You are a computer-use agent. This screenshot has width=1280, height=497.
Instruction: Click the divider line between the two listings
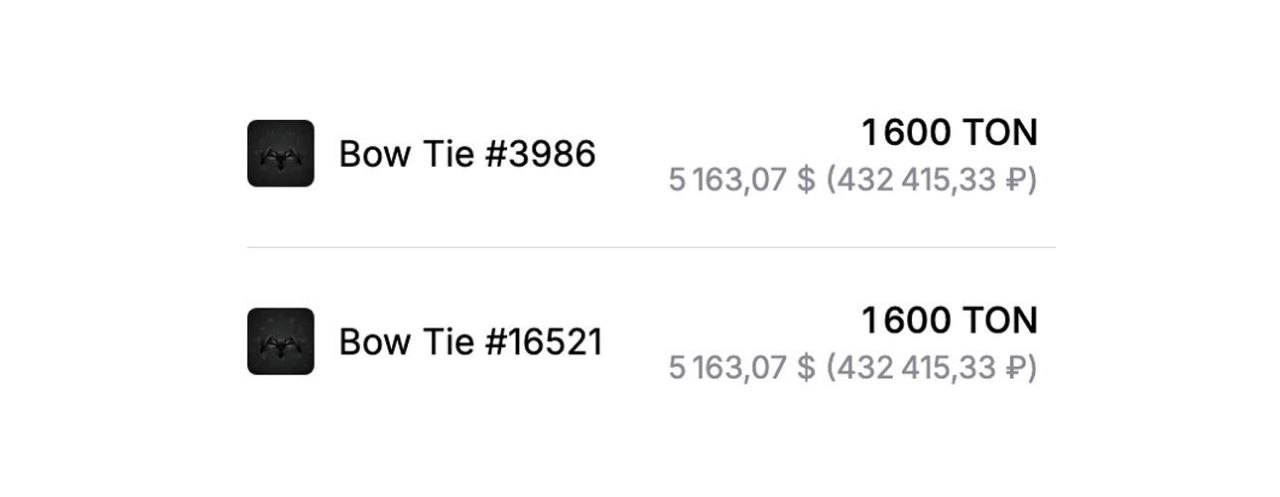point(651,247)
